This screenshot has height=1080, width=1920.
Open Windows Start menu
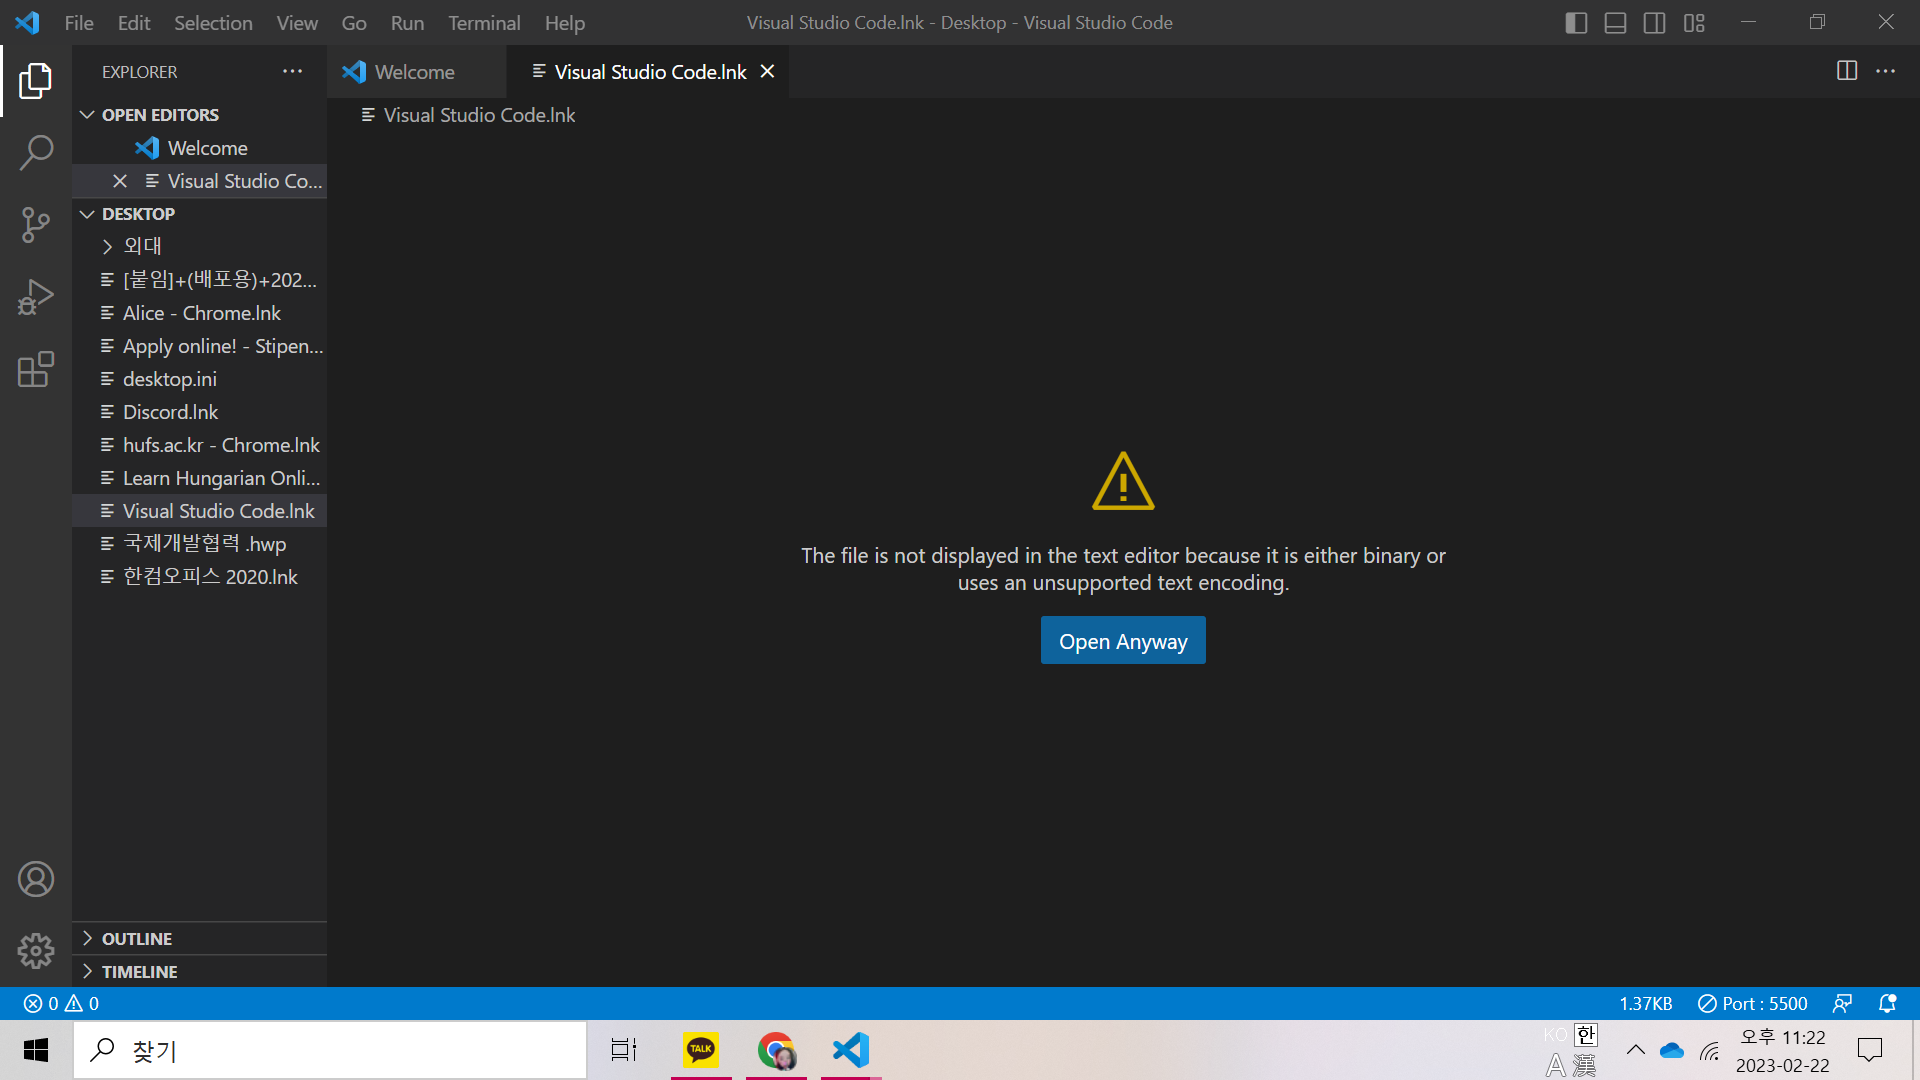click(x=36, y=1050)
